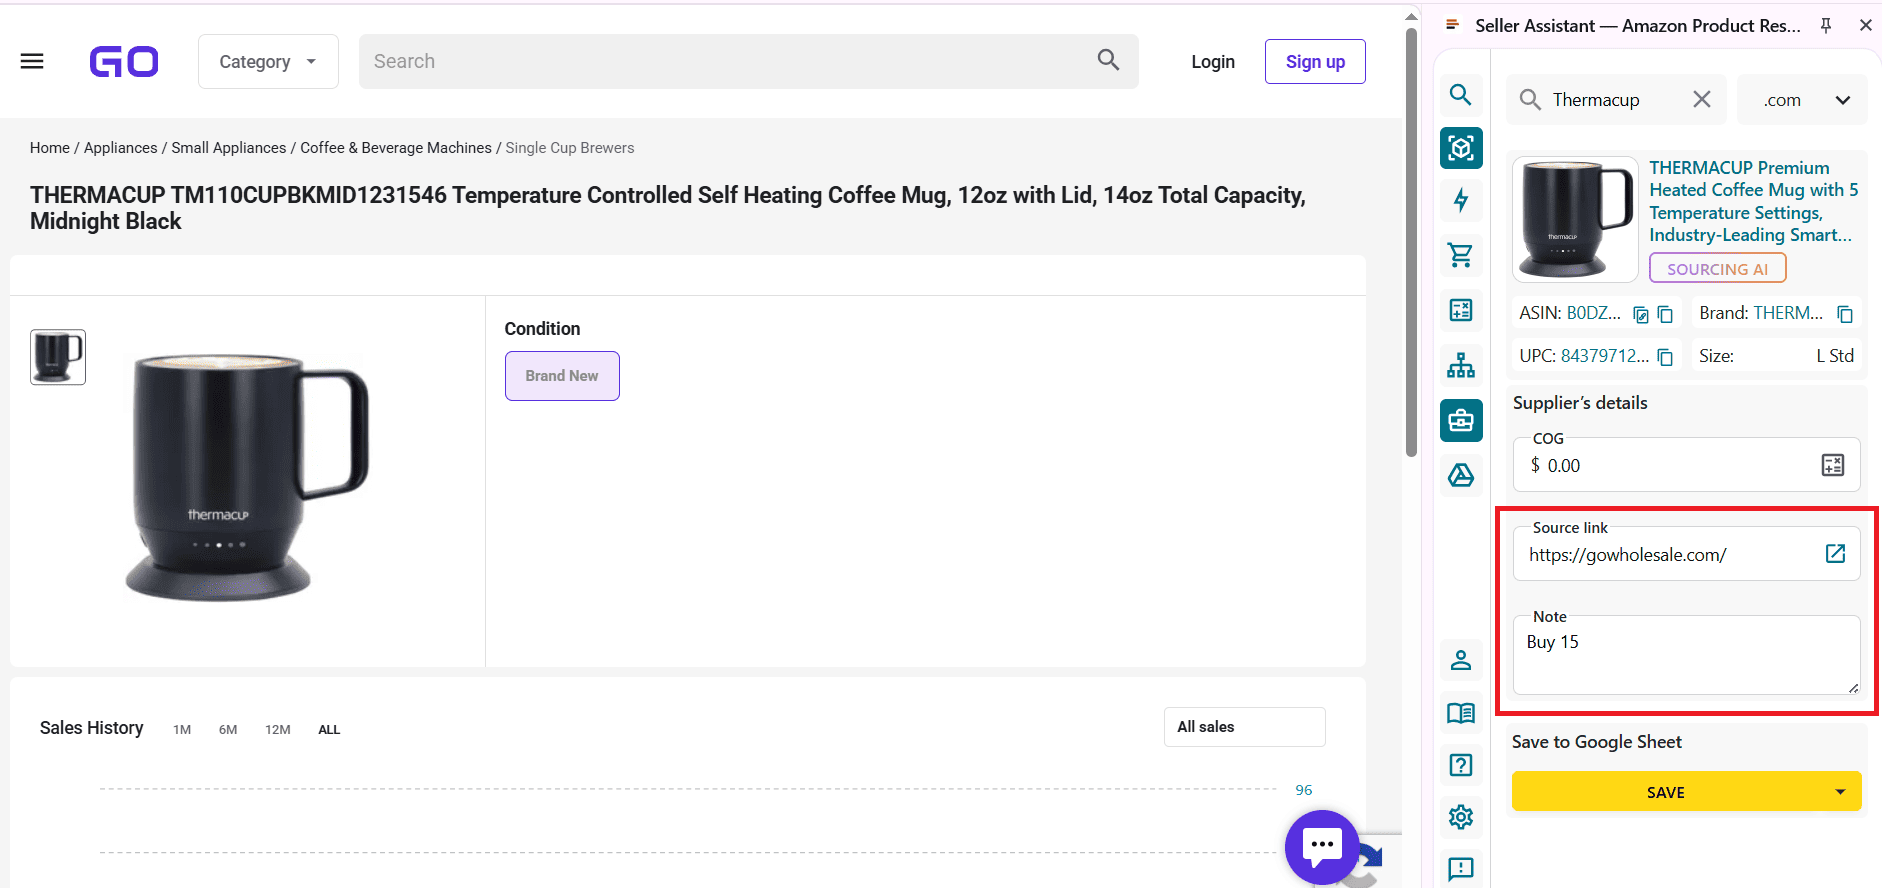
Task: Click the Sign up button
Action: (x=1315, y=61)
